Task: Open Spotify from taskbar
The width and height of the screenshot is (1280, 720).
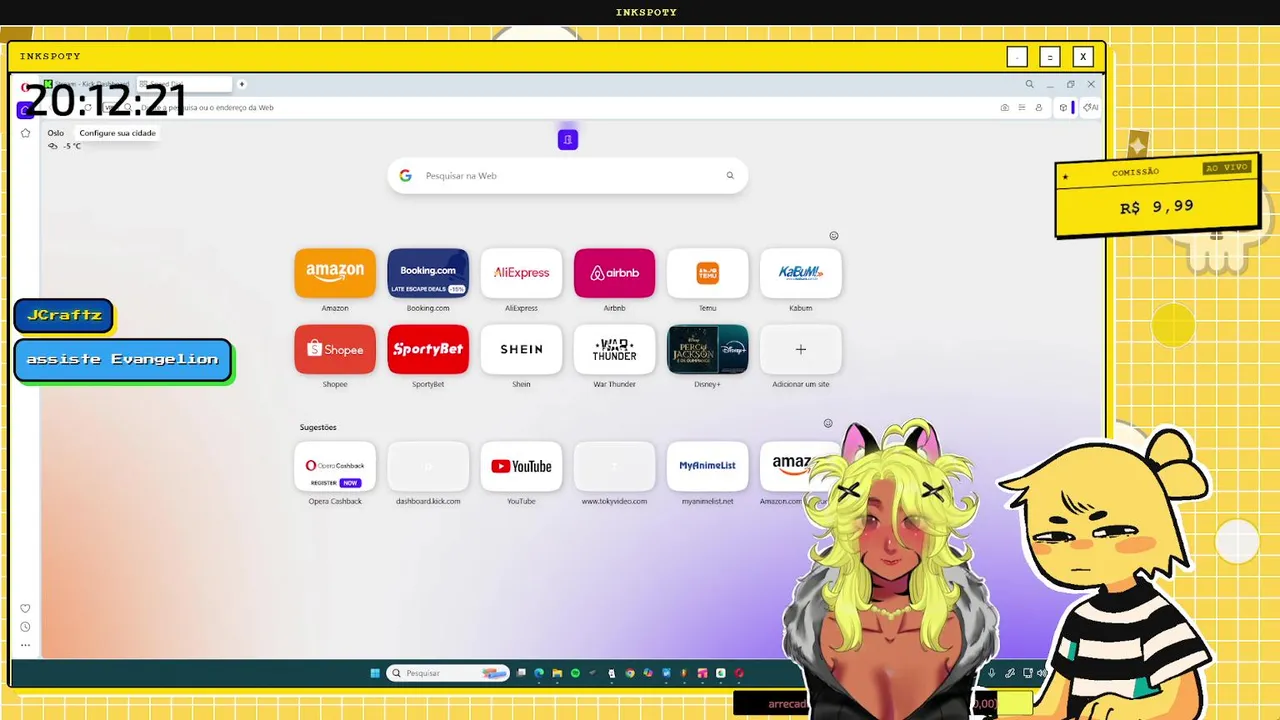Action: point(575,673)
